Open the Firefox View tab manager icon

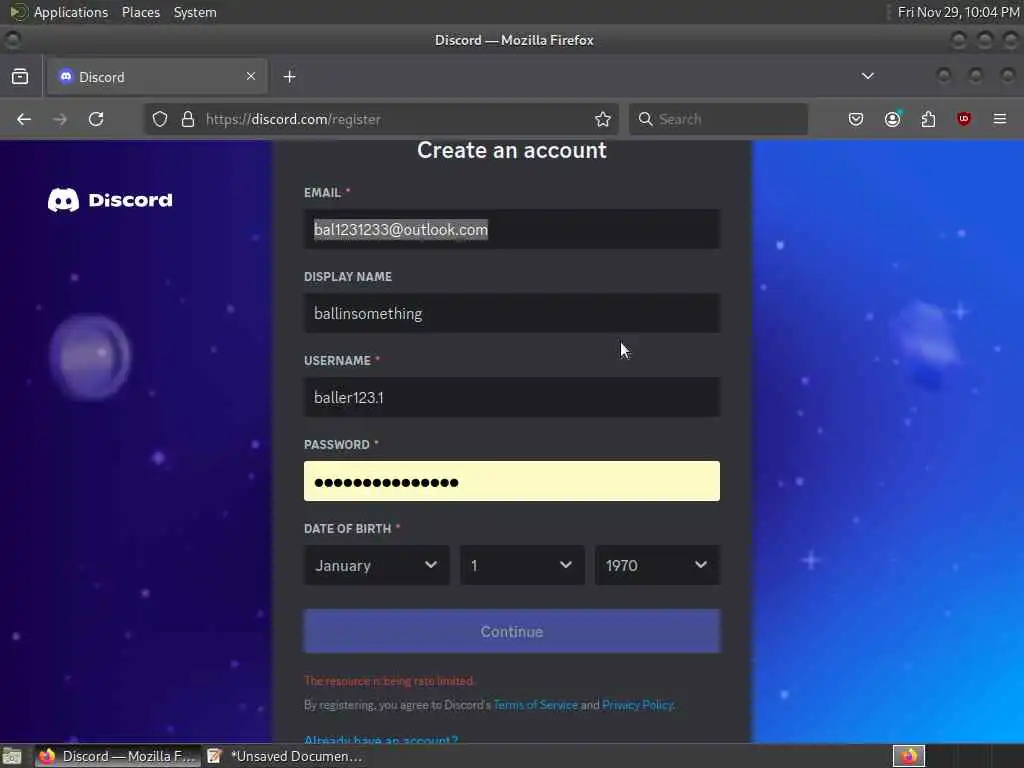click(20, 77)
